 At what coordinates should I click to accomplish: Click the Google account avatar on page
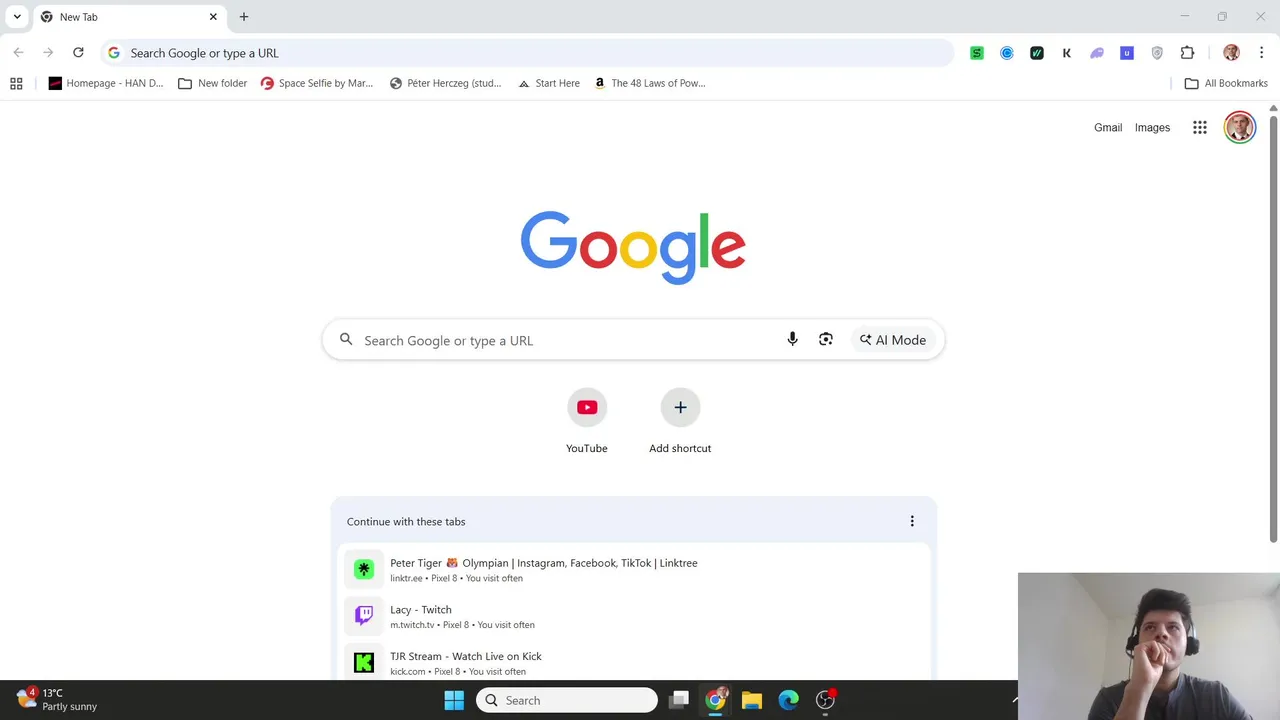coord(1240,127)
